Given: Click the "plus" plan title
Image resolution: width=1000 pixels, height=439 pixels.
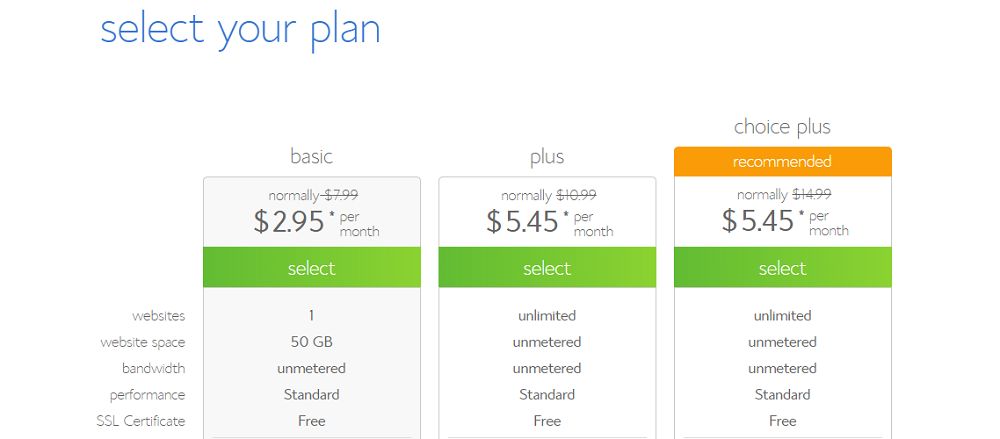Looking at the screenshot, I should click(x=547, y=157).
